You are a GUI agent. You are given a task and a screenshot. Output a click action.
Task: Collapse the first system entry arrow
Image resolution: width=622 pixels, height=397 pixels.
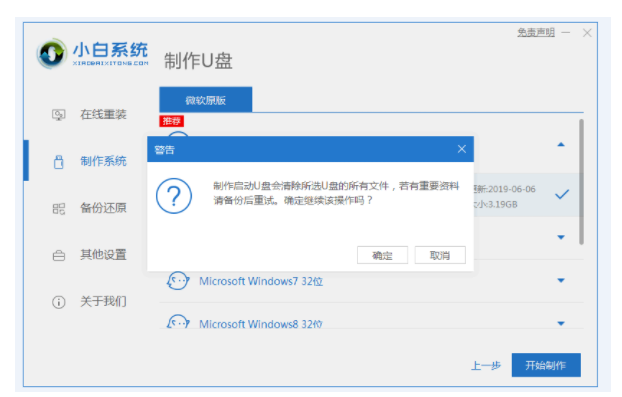click(561, 145)
